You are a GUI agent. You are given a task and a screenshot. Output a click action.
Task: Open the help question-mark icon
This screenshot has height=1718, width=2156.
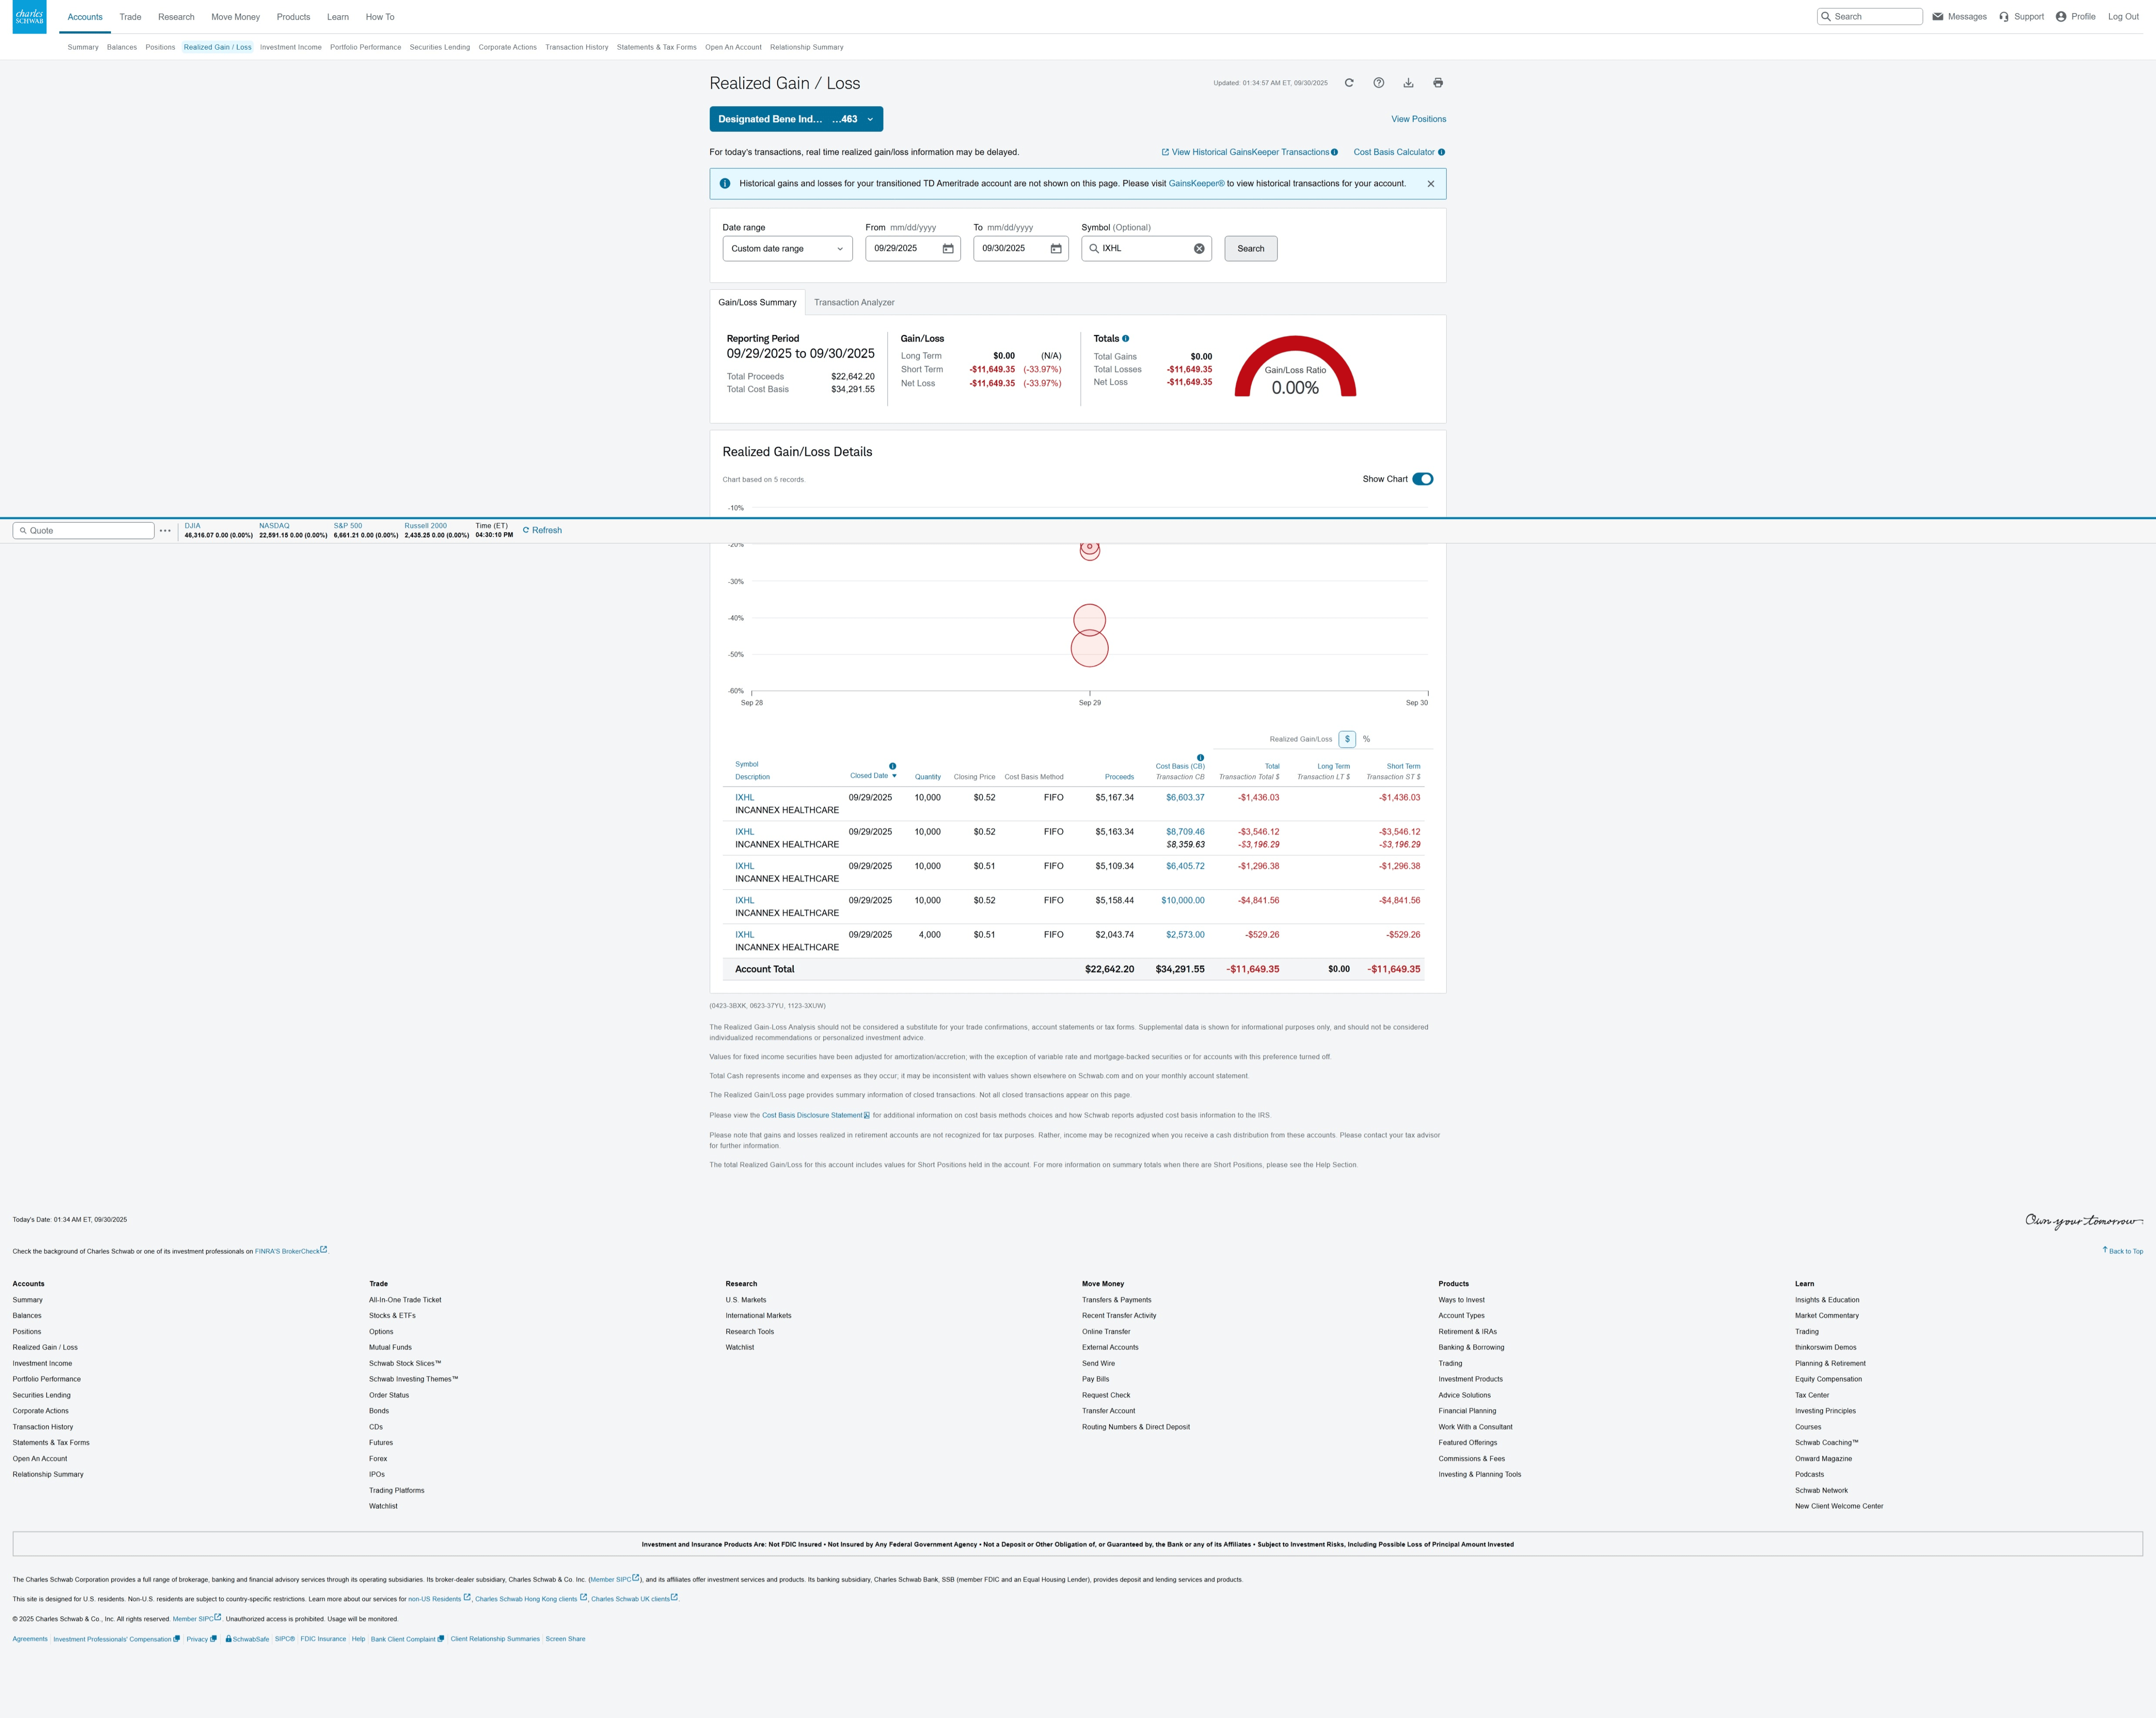pos(1378,83)
